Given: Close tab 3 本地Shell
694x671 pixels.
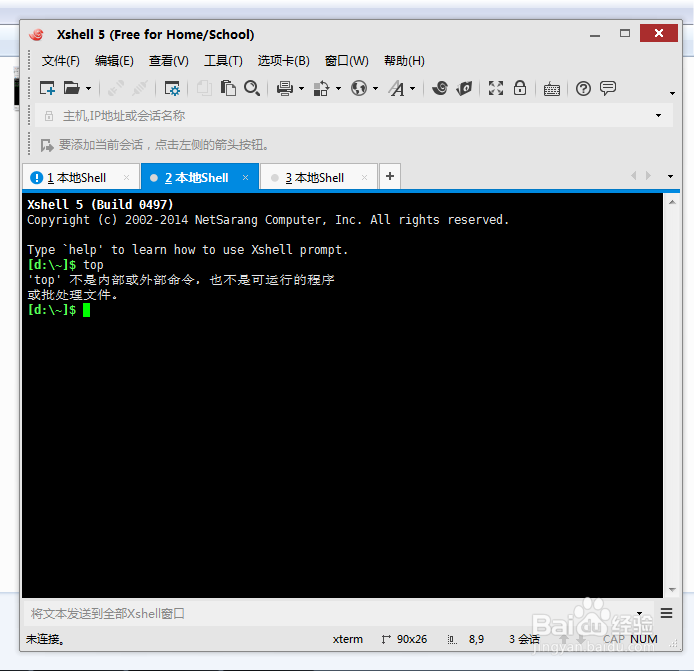Looking at the screenshot, I should [364, 177].
